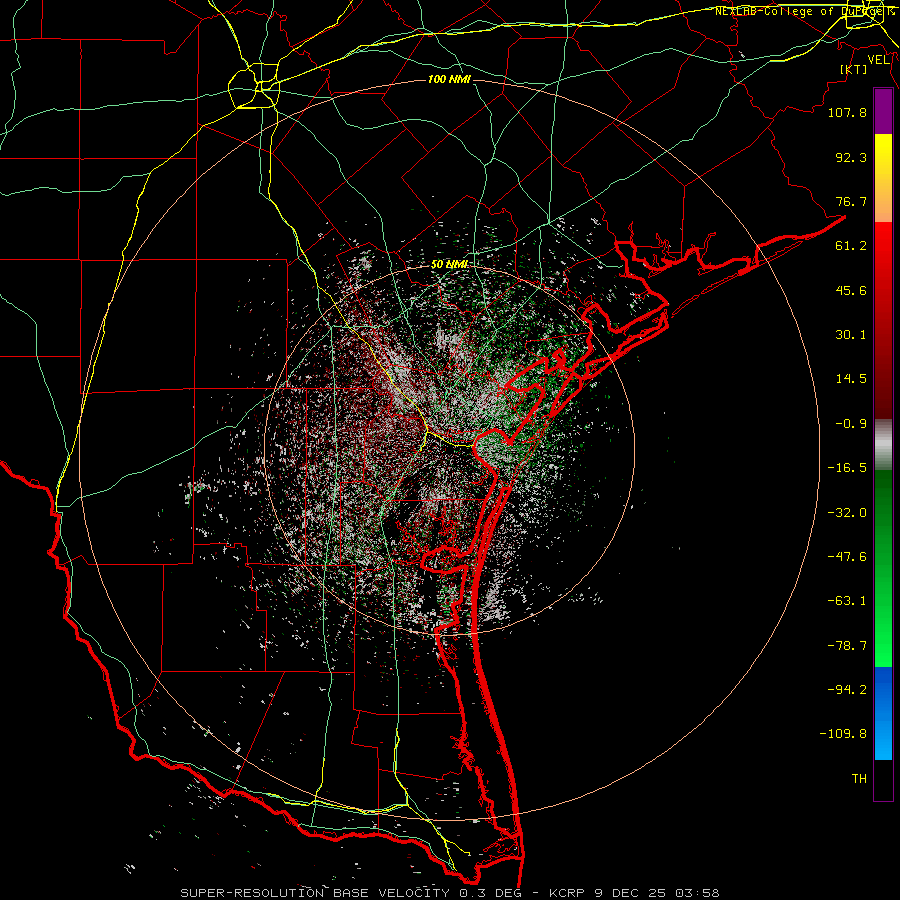The image size is (900, 900).
Task: Select the -78.7 value on the velocity scale
Action: (847, 645)
